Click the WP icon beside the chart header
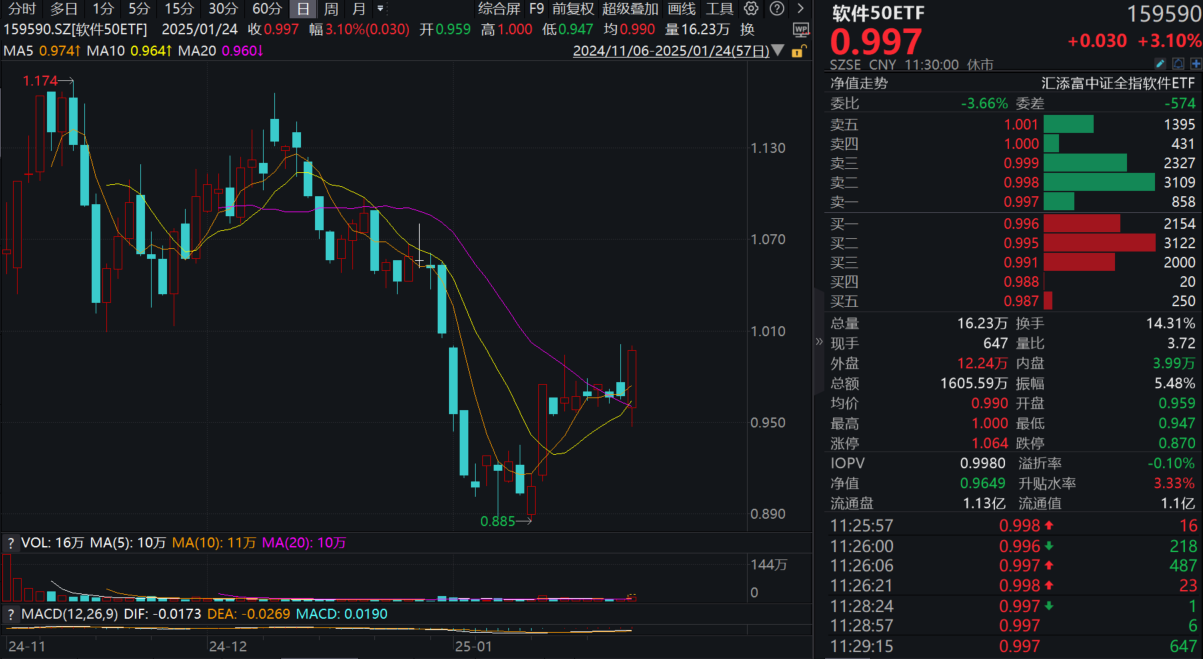Viewport: 1203px width, 659px height. pyautogui.click(x=801, y=29)
